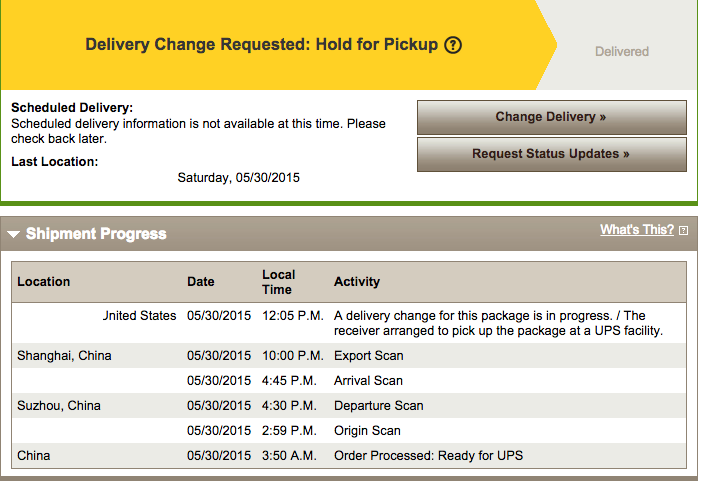Select the Export Scan activity row
Image resolution: width=702 pixels, height=481 pixels.
click(369, 356)
